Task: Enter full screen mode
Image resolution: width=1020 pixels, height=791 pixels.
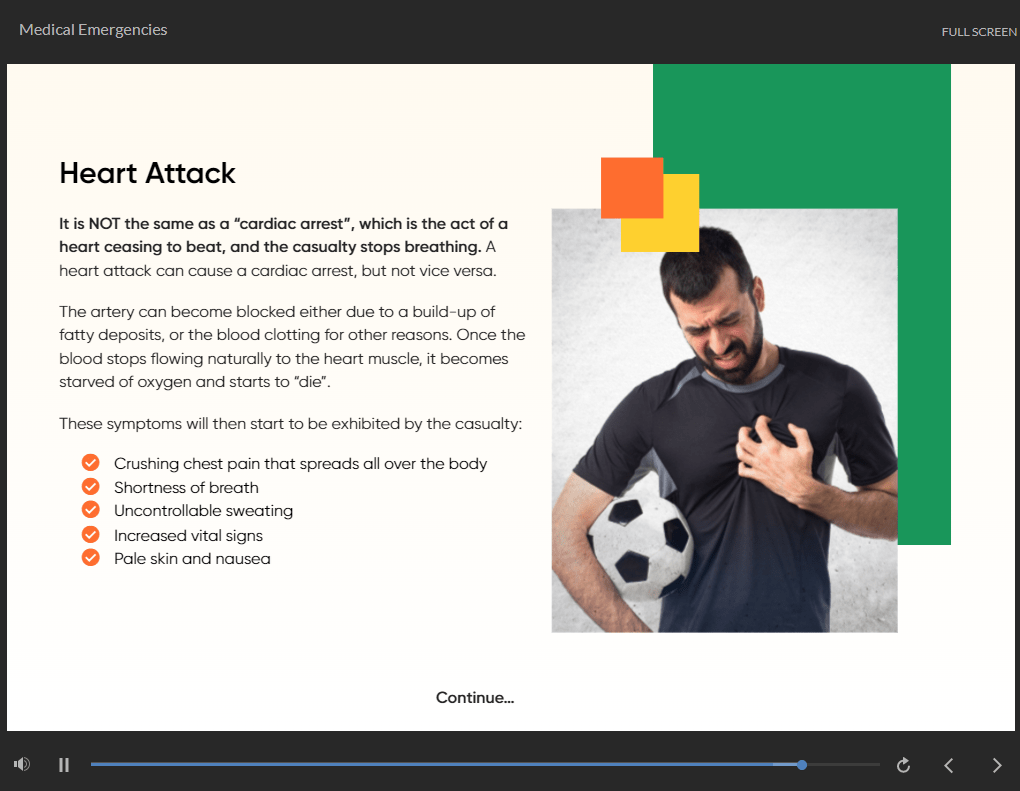Action: [x=978, y=32]
